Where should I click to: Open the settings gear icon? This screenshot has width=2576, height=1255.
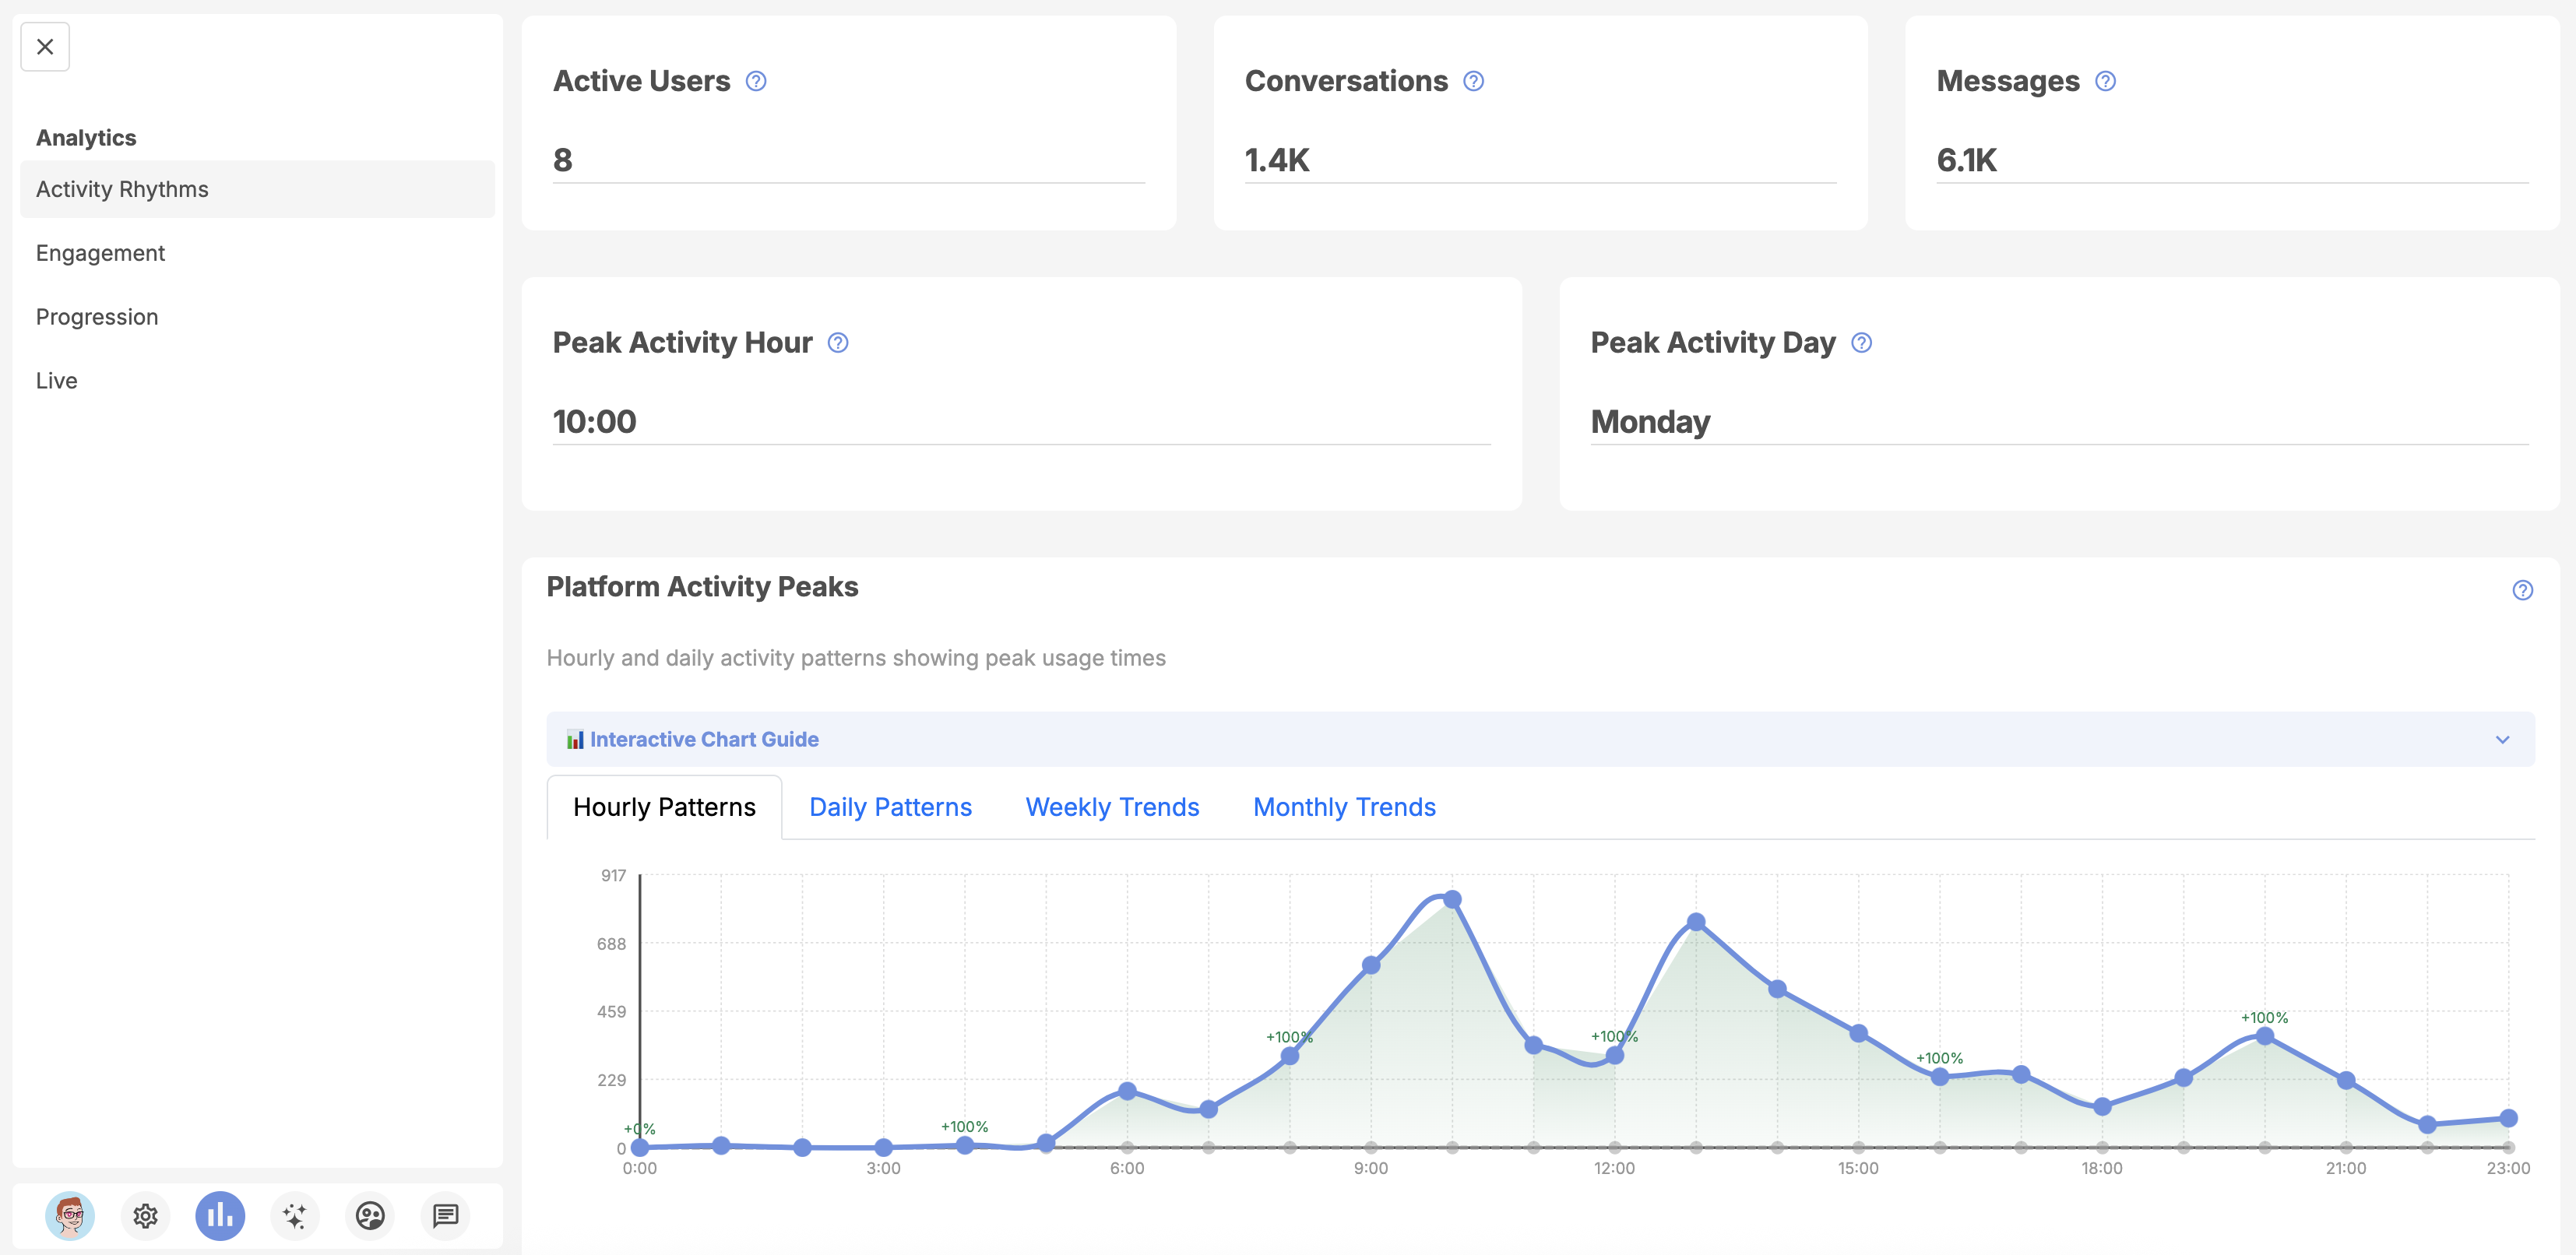click(x=145, y=1215)
